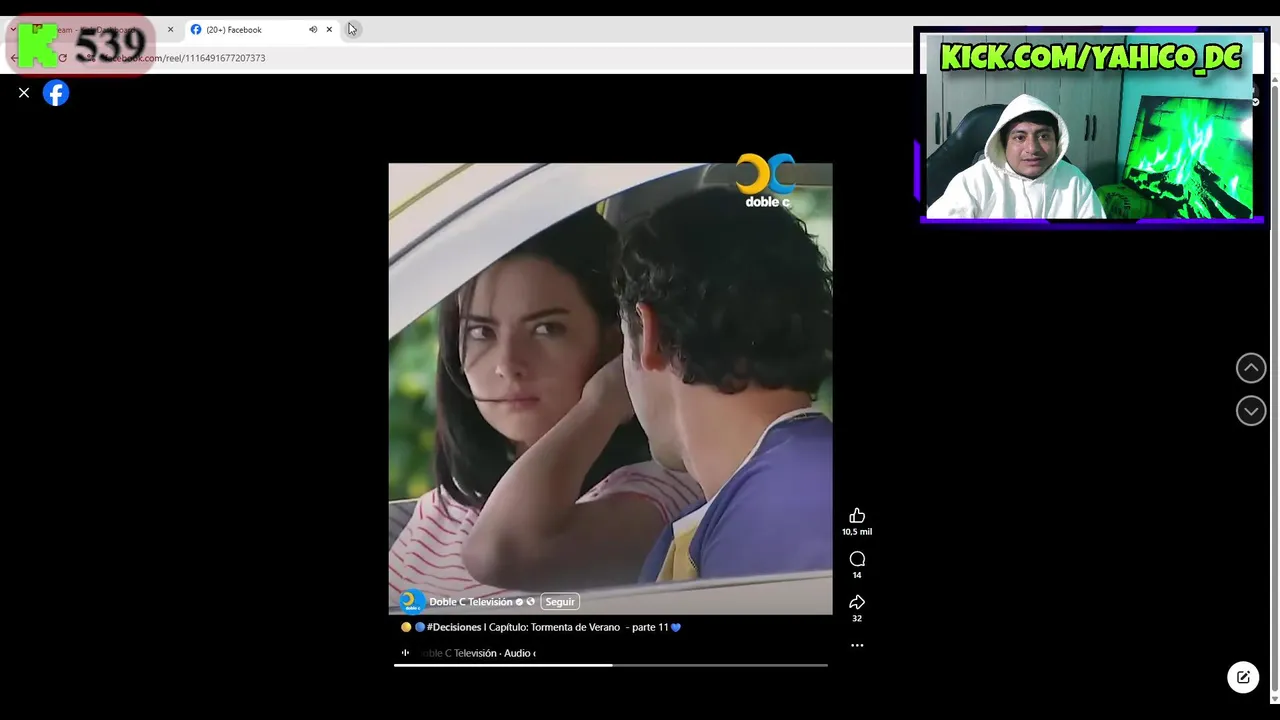Click the audio waveform icon
Screen dimensions: 1280x720
click(405, 653)
